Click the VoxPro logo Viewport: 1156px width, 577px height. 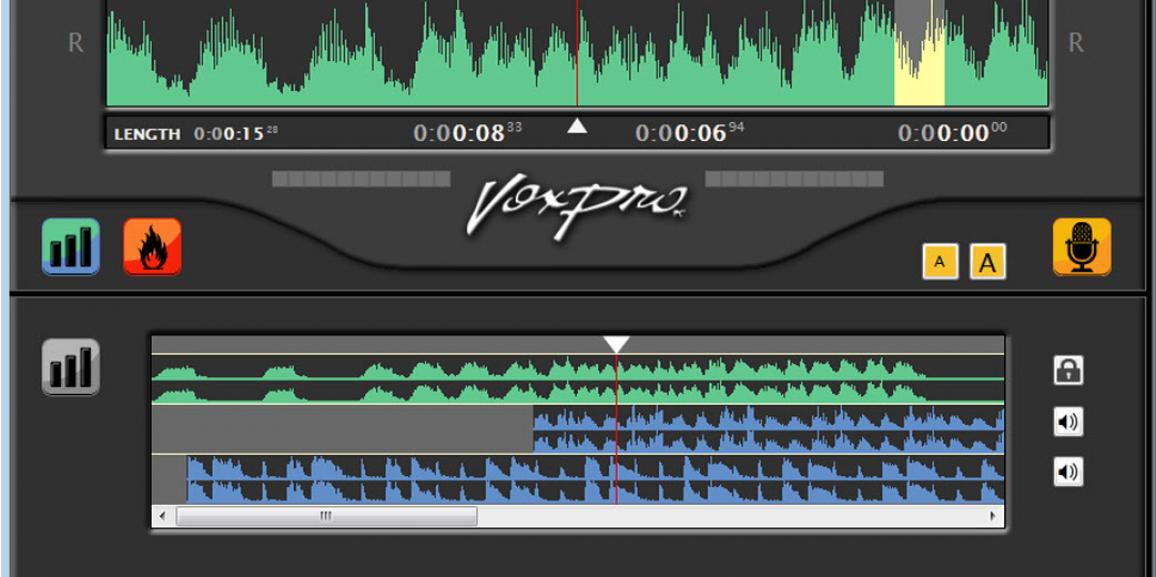[577, 206]
